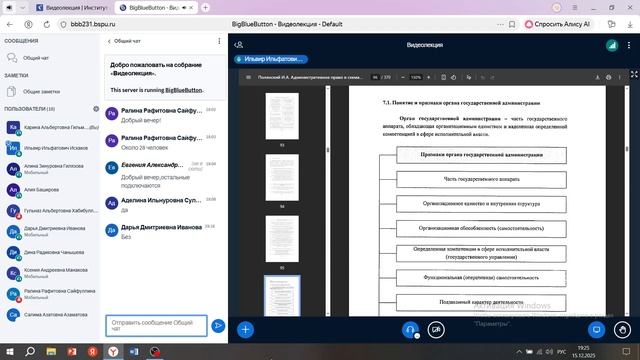Toggle the users and messages side panel
This screenshot has width=640, height=360.
(239, 45)
